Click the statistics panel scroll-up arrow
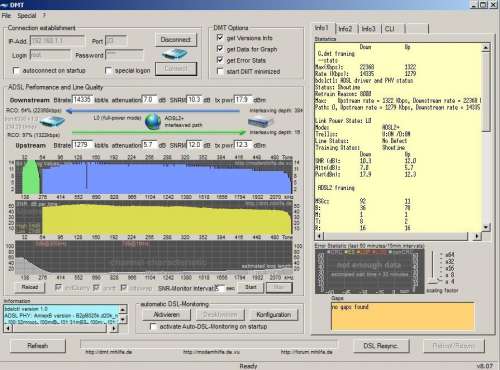500x370 pixels. [486, 48]
